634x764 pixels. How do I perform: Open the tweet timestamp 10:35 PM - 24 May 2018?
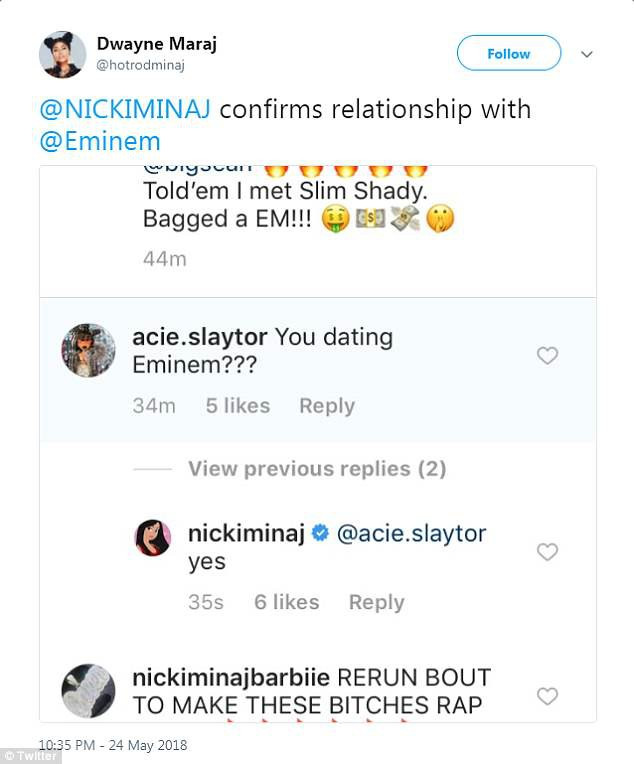point(112,745)
